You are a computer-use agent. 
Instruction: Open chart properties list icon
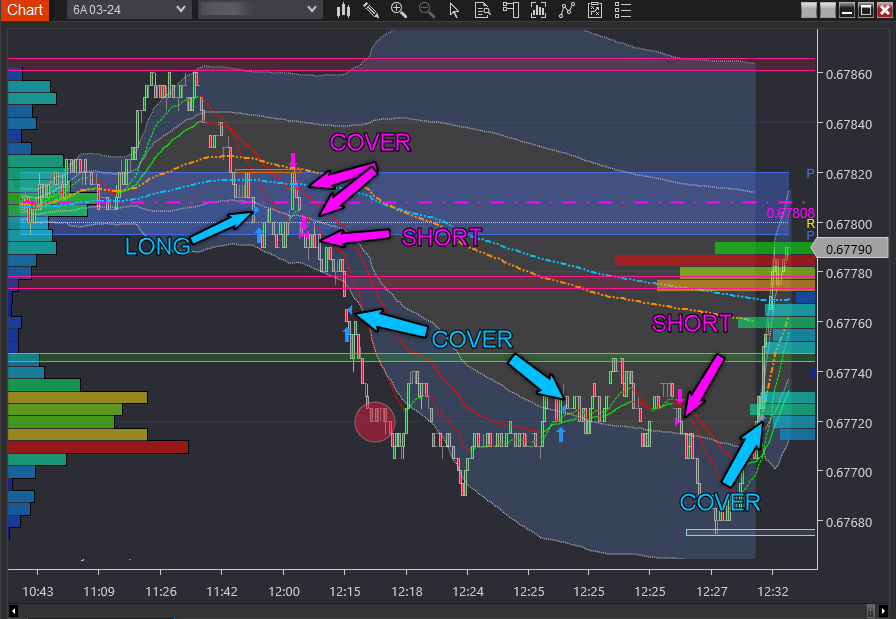[x=623, y=10]
